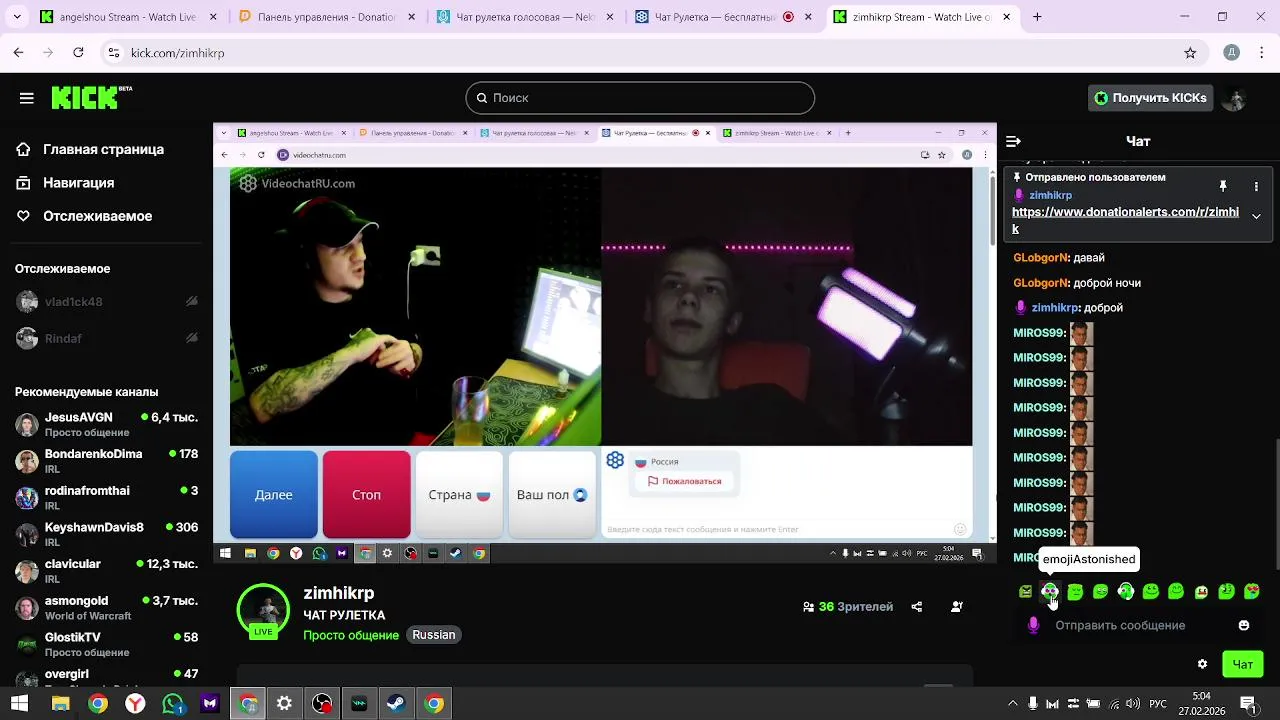The width and height of the screenshot is (1280, 720).
Task: Open recommended channel GlostikTV
Action: [106, 645]
